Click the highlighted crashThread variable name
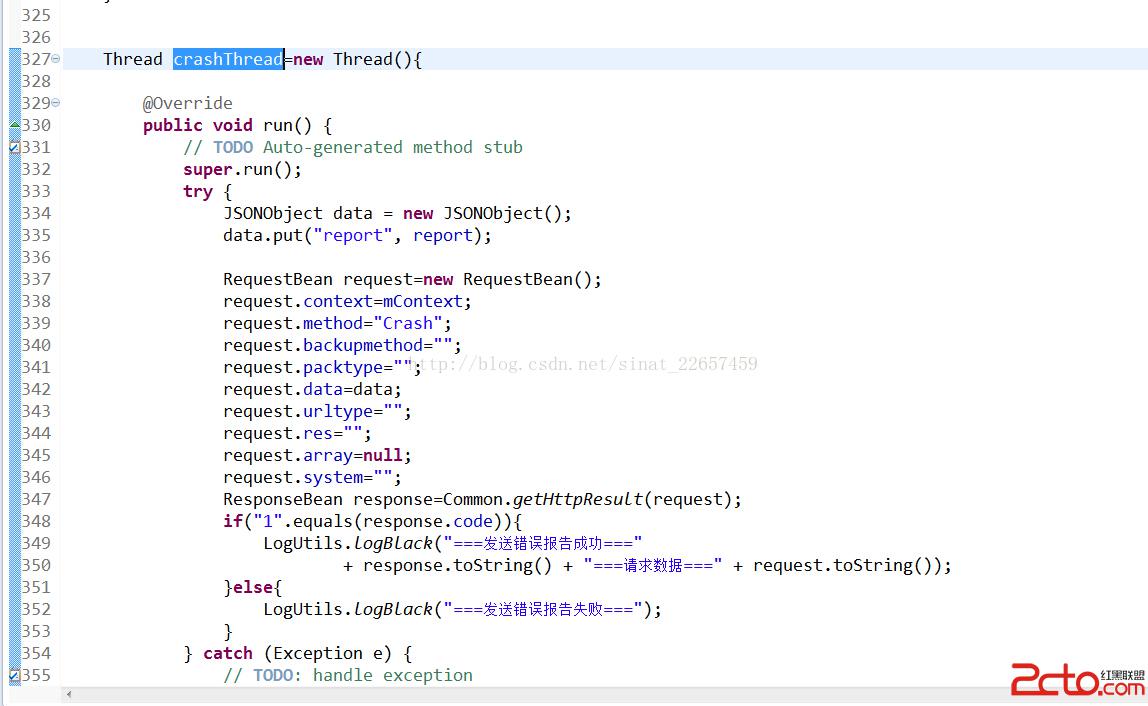 pyautogui.click(x=228, y=59)
